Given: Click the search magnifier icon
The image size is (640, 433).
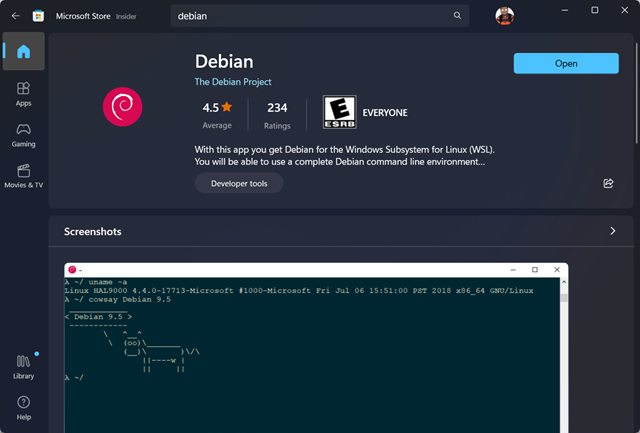Looking at the screenshot, I should pos(457,16).
